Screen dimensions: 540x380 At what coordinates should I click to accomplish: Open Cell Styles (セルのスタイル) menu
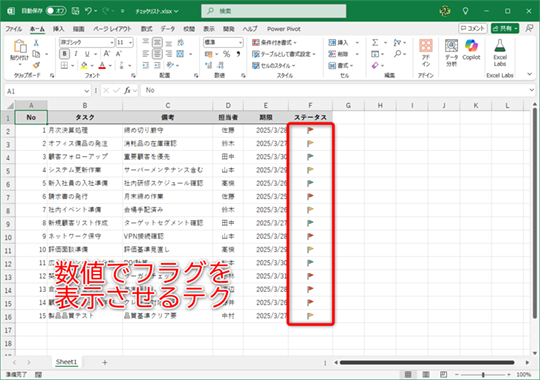coord(274,65)
